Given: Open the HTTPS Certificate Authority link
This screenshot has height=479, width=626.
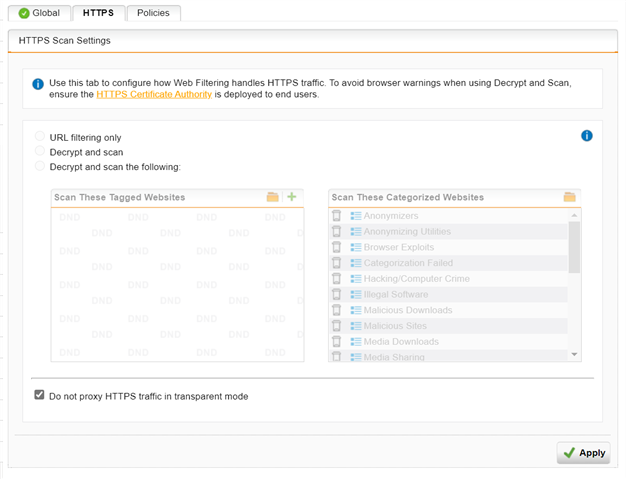Looking at the screenshot, I should (x=154, y=95).
